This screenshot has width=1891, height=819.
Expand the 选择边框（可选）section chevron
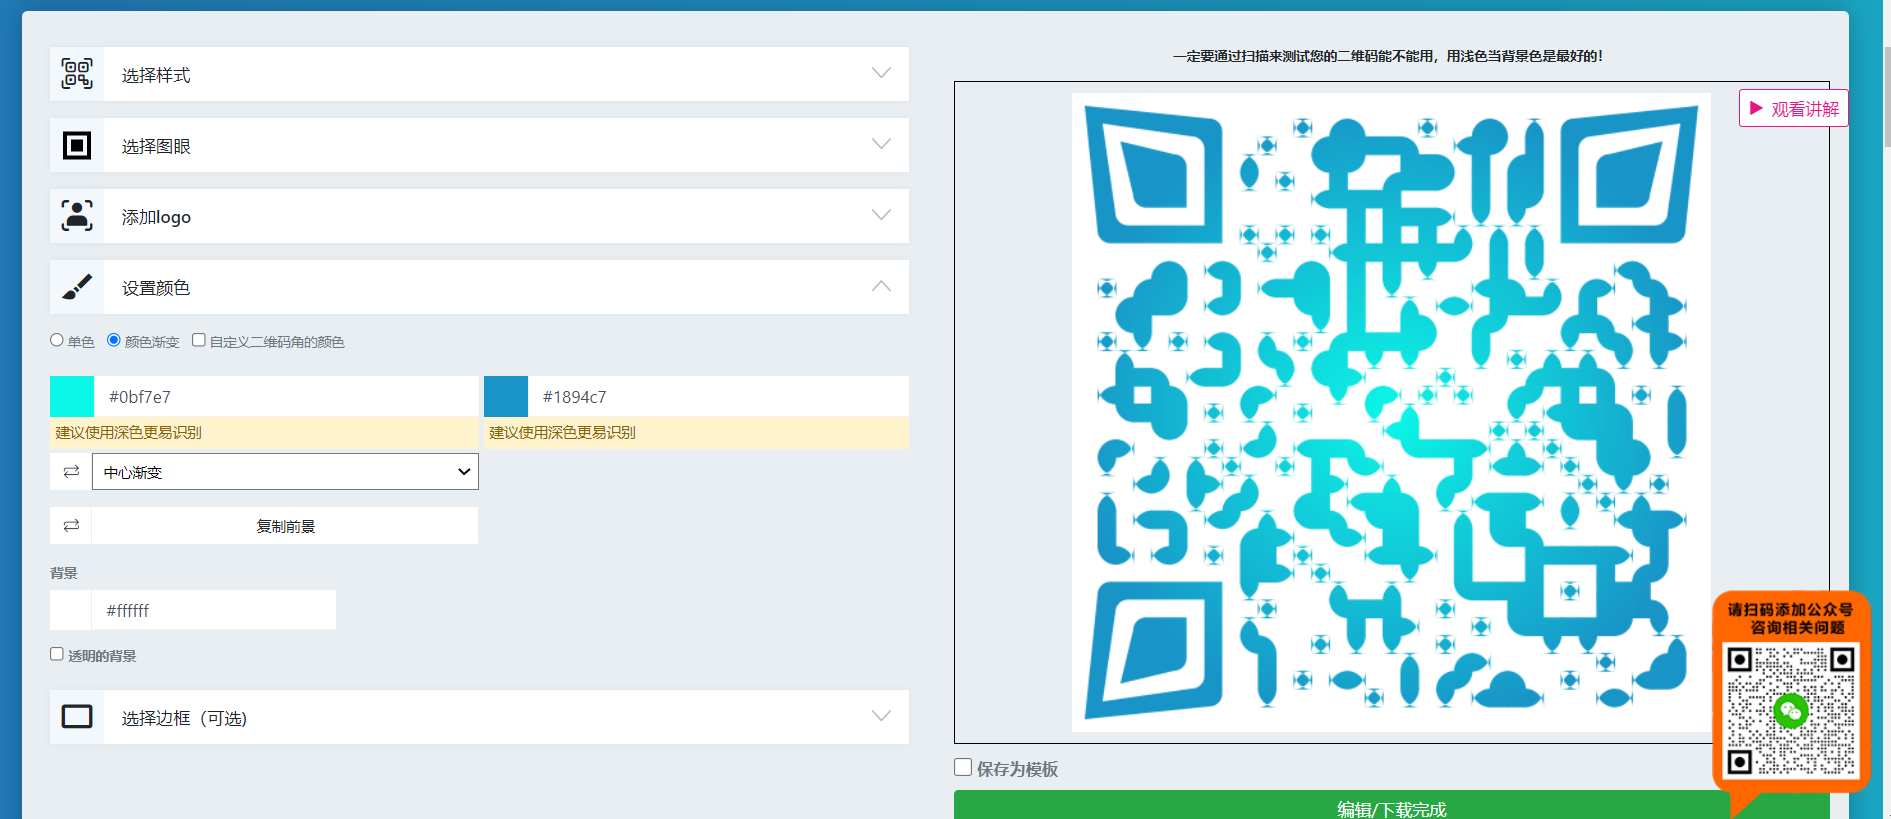coord(881,716)
